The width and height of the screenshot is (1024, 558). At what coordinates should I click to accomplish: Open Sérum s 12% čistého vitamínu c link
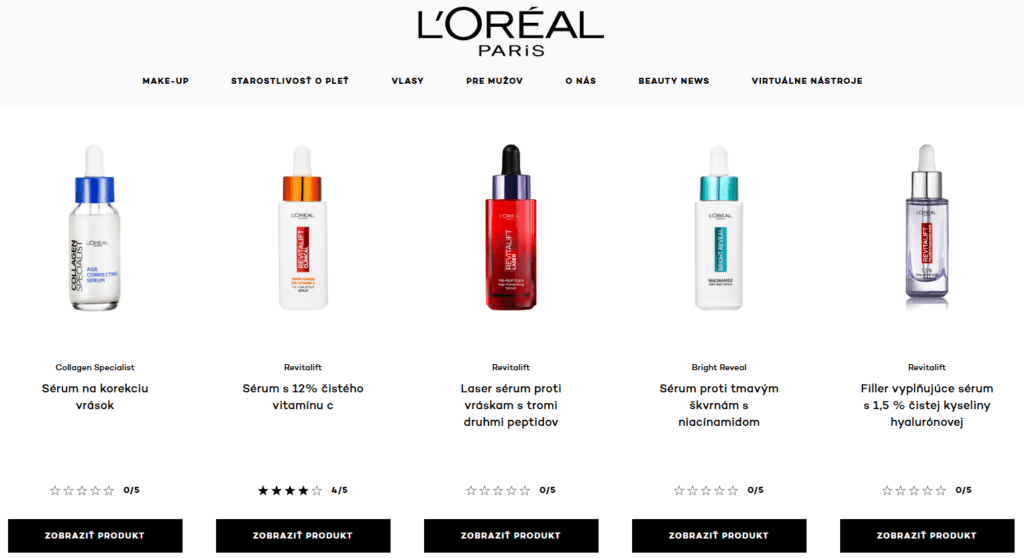(x=302, y=397)
